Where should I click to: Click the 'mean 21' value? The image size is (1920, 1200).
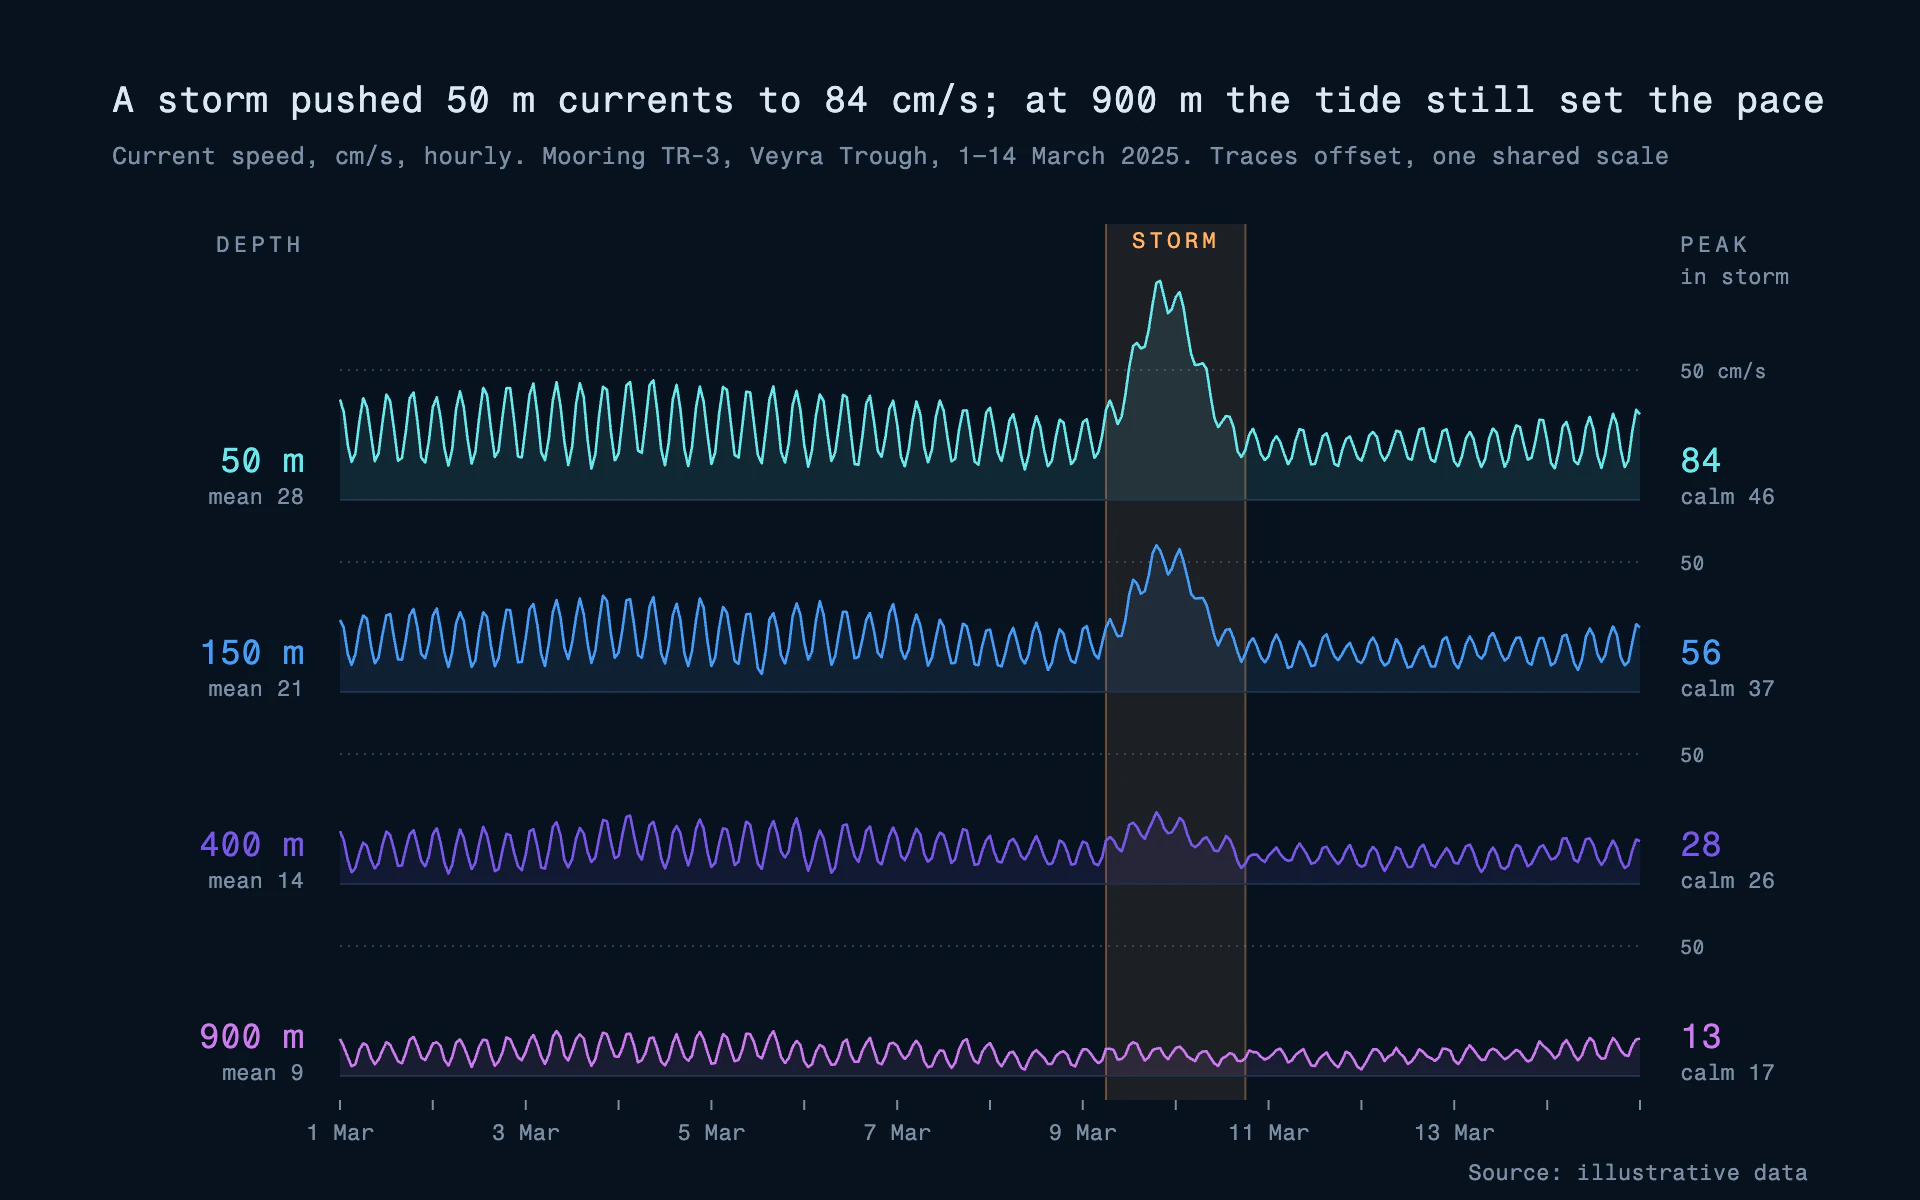pos(256,689)
